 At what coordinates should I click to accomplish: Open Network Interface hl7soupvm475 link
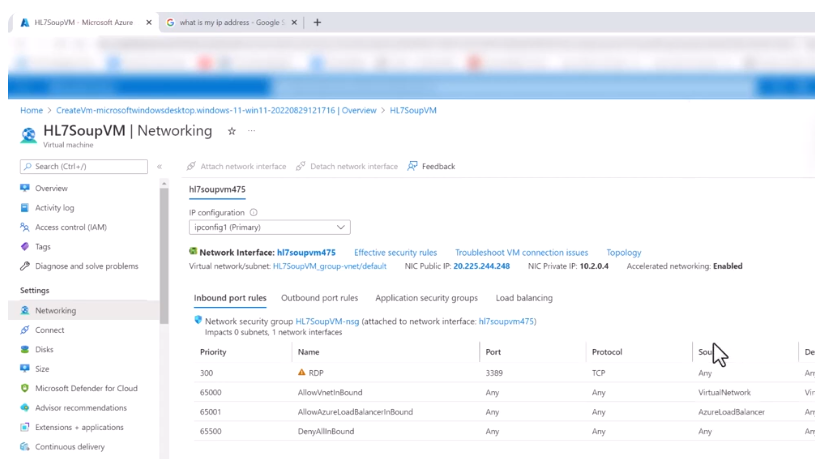[x=306, y=253]
